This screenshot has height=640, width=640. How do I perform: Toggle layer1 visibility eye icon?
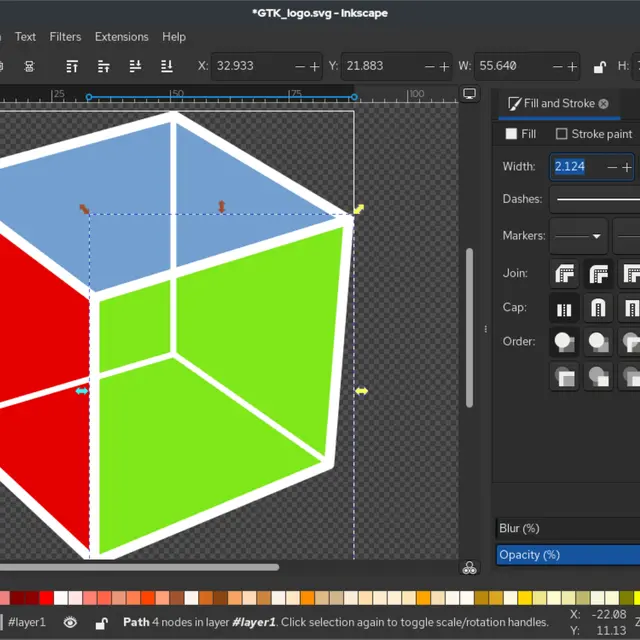pyautogui.click(x=70, y=622)
